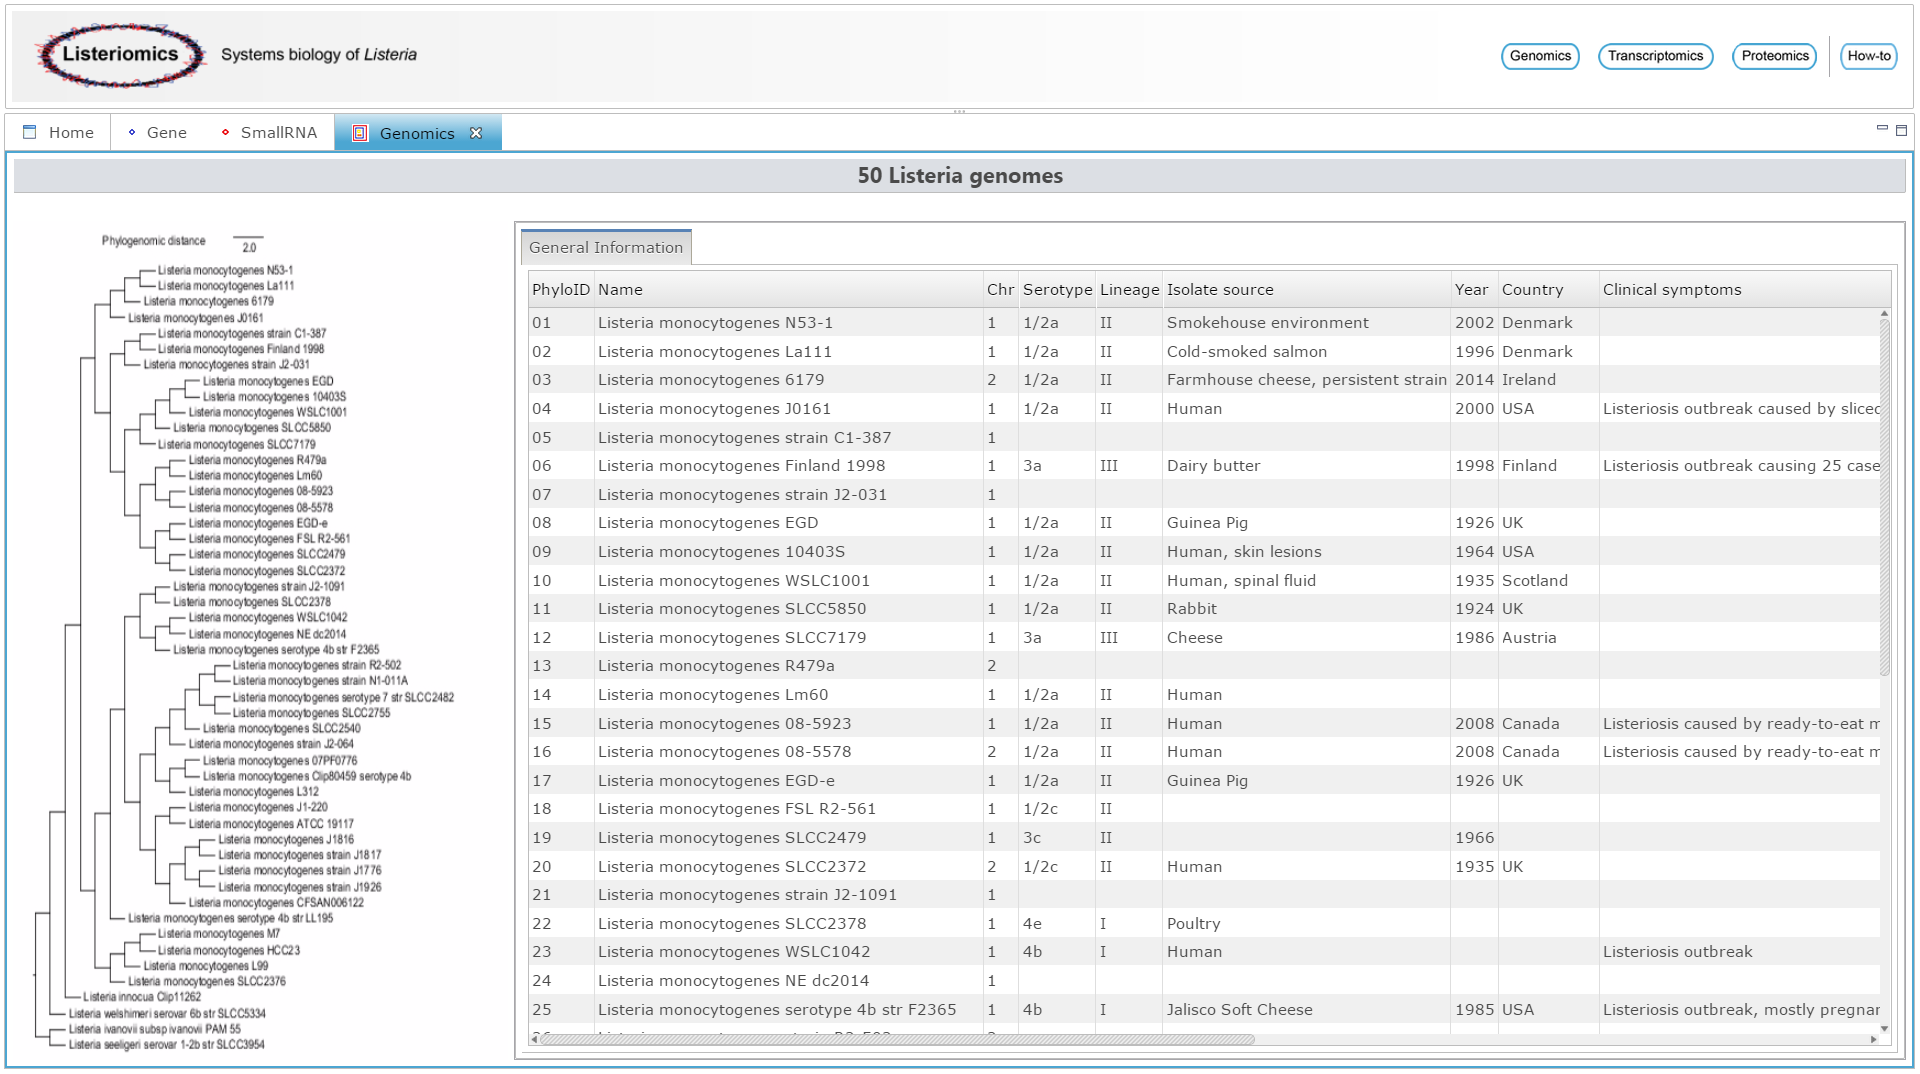Switch to the General Information tab

(x=606, y=248)
